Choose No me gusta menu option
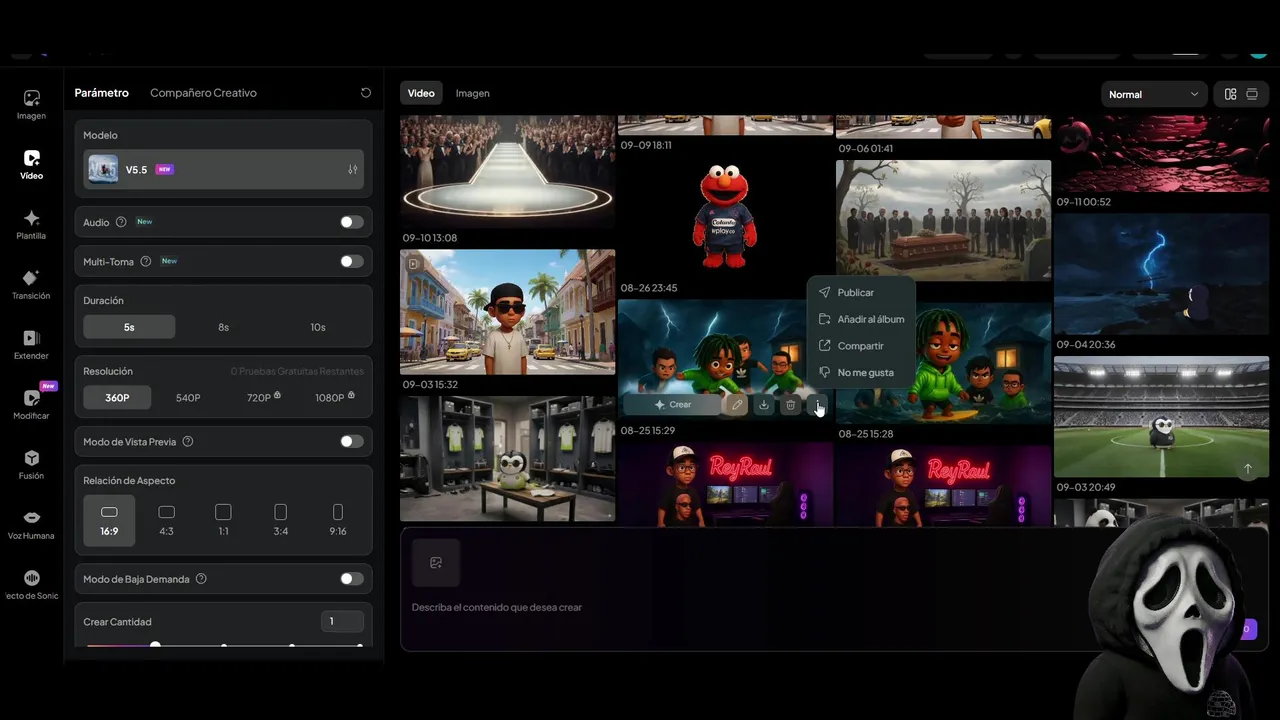This screenshot has width=1280, height=720. click(861, 373)
